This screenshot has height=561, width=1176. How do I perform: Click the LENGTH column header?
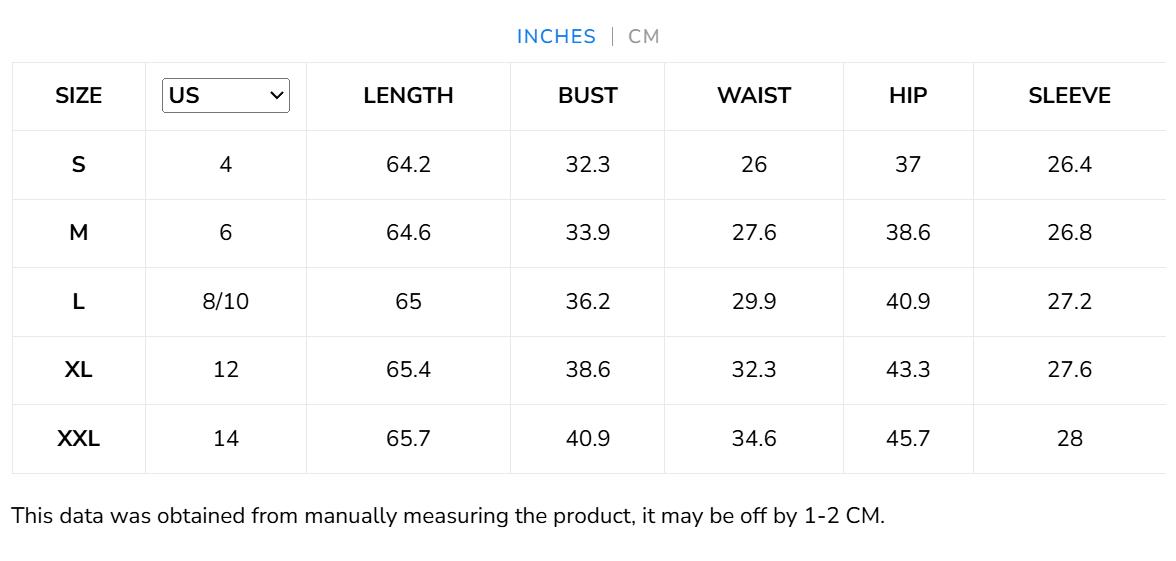(408, 96)
